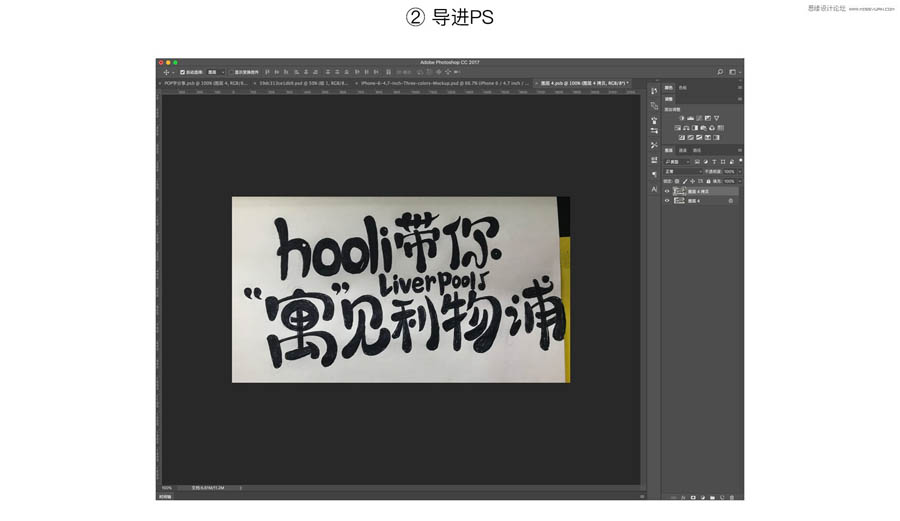Switch to the POP document tab at 100%

point(204,83)
